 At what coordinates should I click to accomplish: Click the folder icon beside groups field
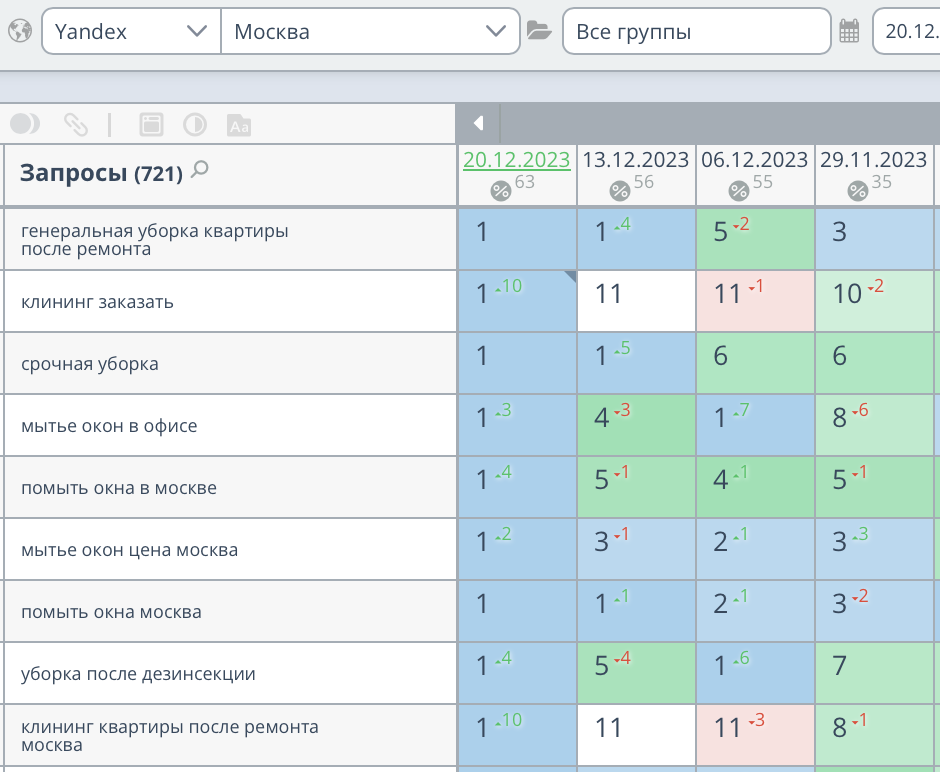[x=539, y=31]
